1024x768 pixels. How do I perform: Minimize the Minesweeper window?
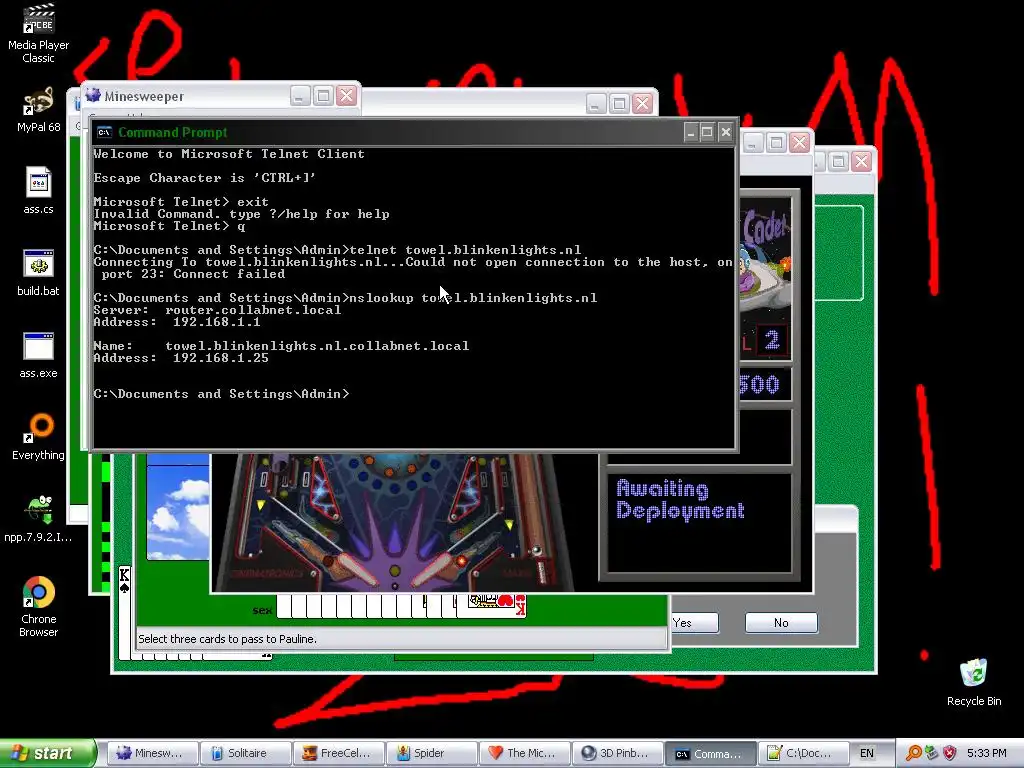(x=300, y=96)
